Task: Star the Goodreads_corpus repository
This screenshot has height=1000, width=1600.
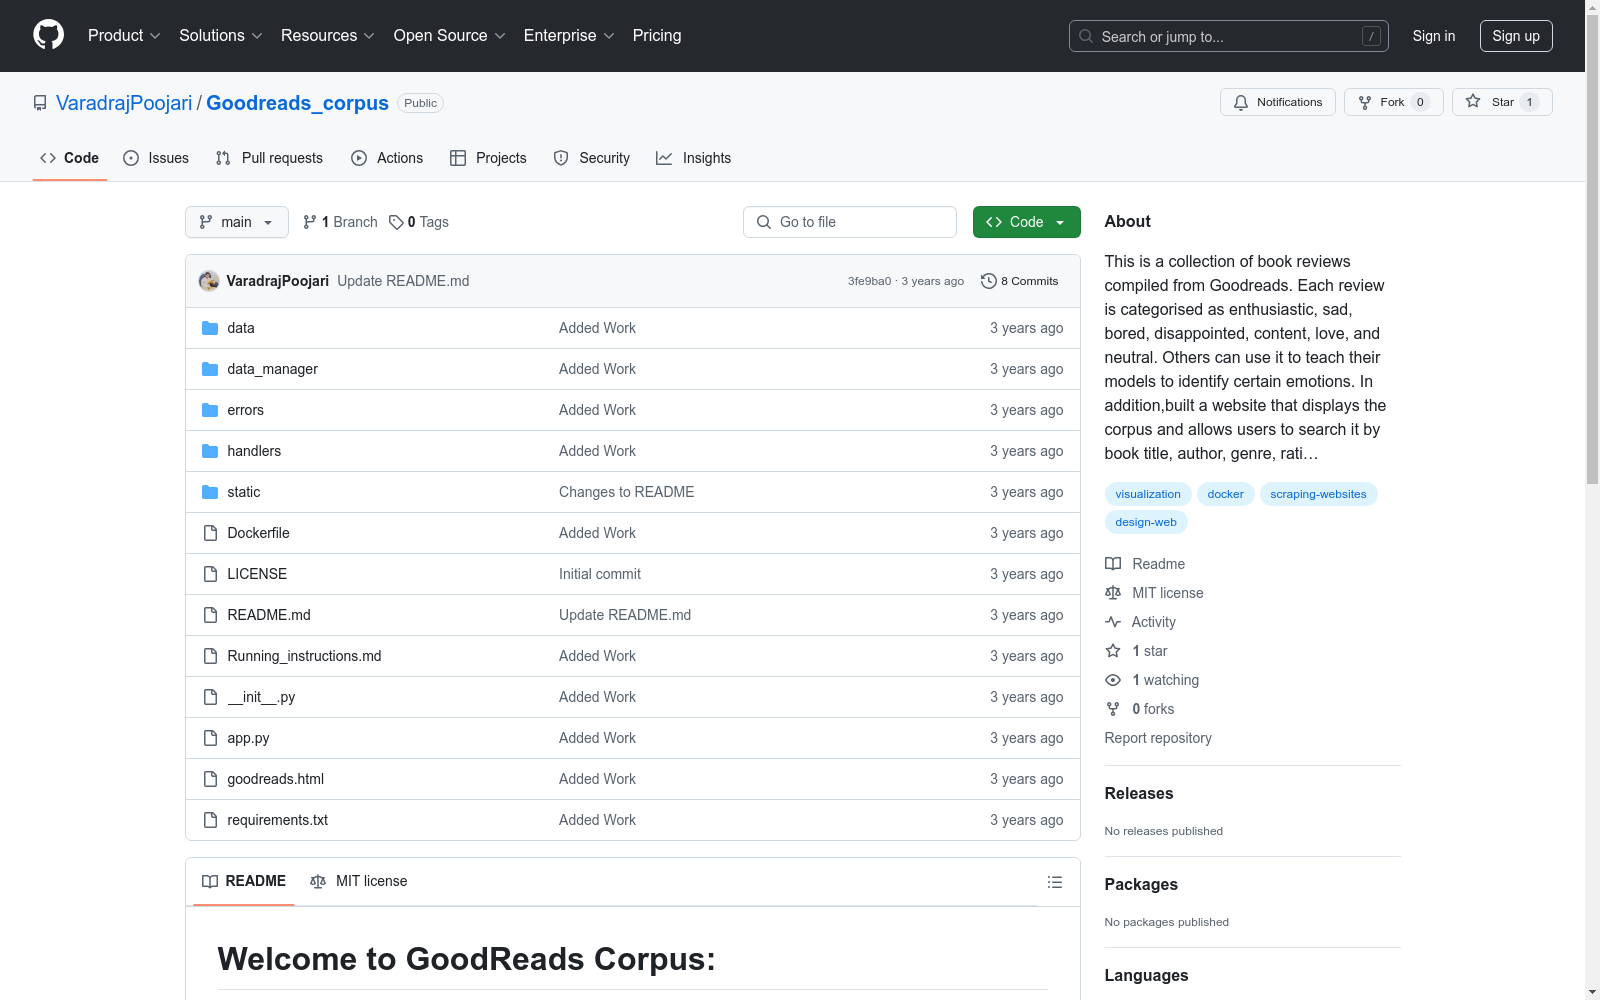Action: (1502, 102)
